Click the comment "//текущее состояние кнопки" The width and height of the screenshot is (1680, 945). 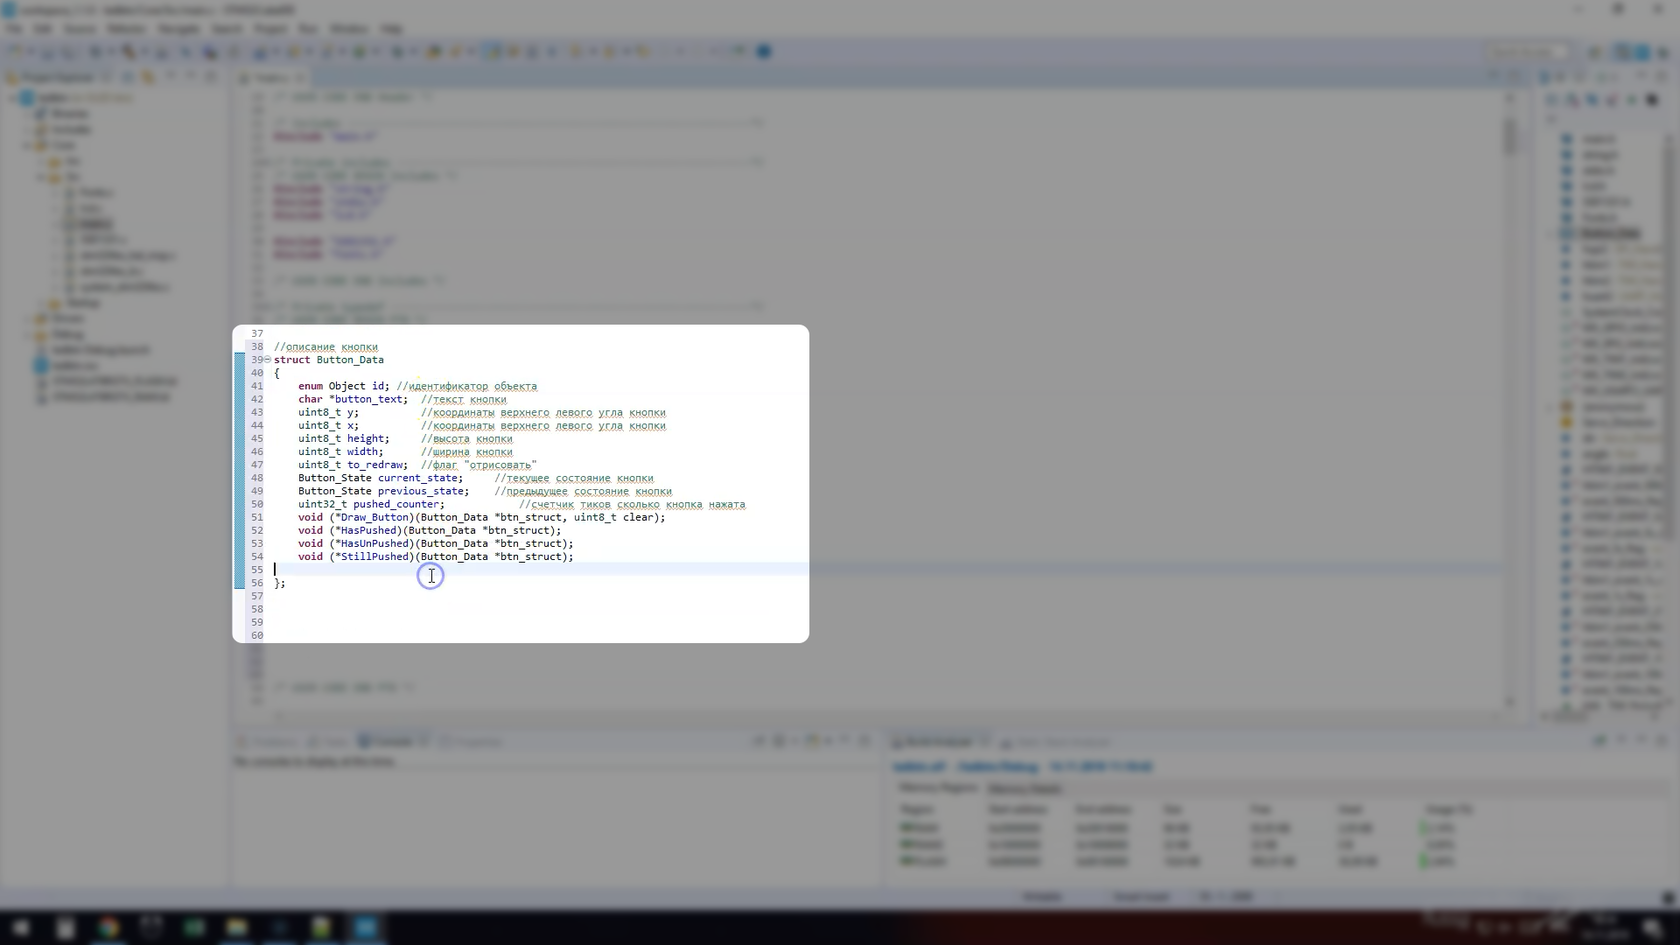click(574, 478)
